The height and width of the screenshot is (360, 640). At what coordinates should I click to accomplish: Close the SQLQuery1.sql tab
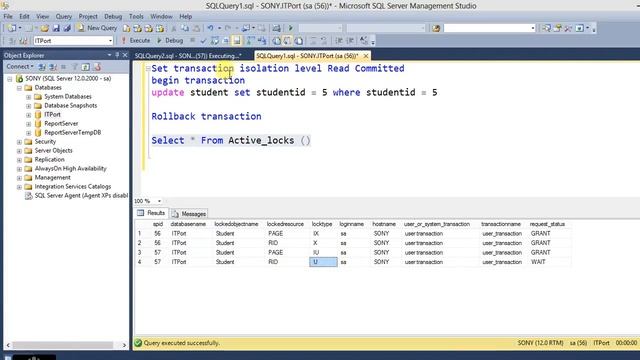tap(366, 56)
